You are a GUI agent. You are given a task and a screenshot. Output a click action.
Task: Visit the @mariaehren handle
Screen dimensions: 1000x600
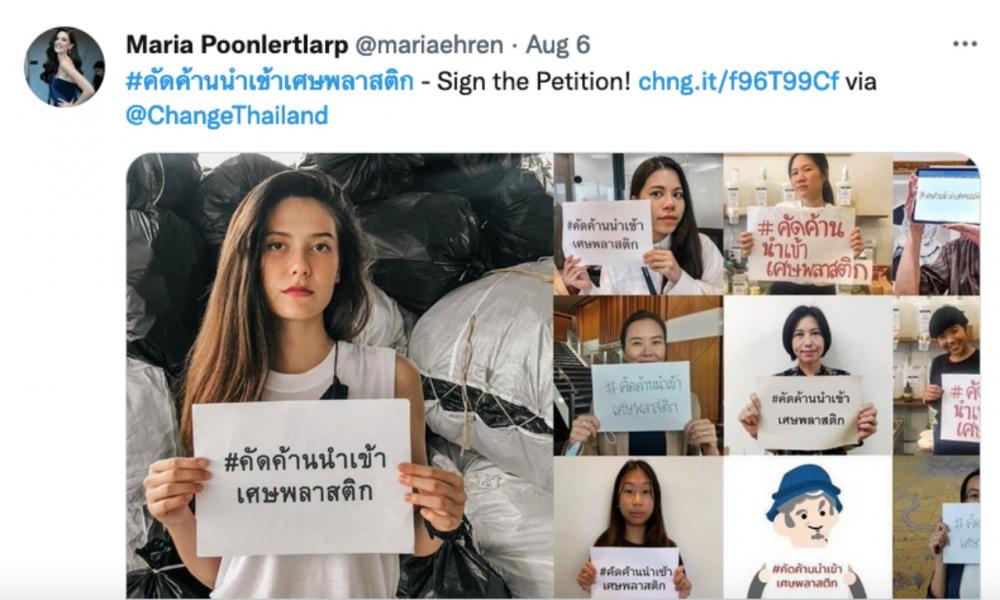point(429,45)
